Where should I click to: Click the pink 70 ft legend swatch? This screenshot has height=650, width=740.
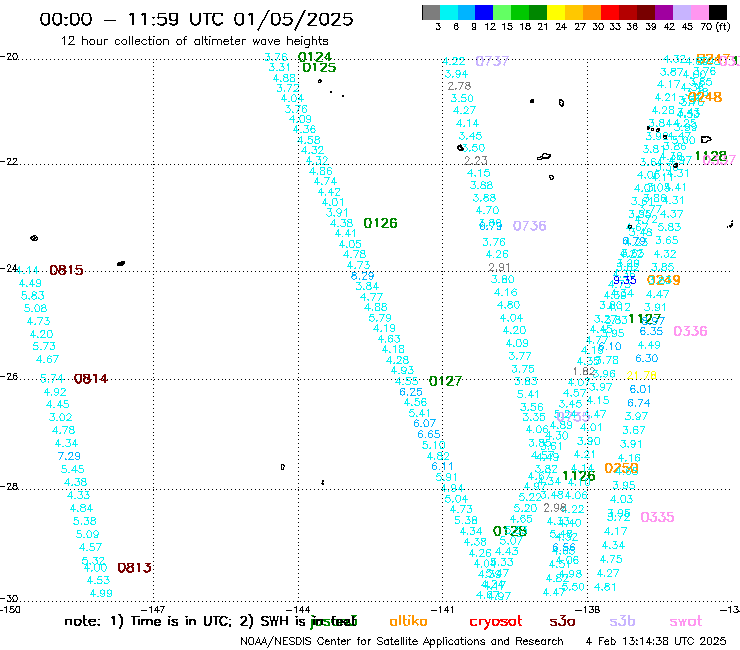(699, 12)
